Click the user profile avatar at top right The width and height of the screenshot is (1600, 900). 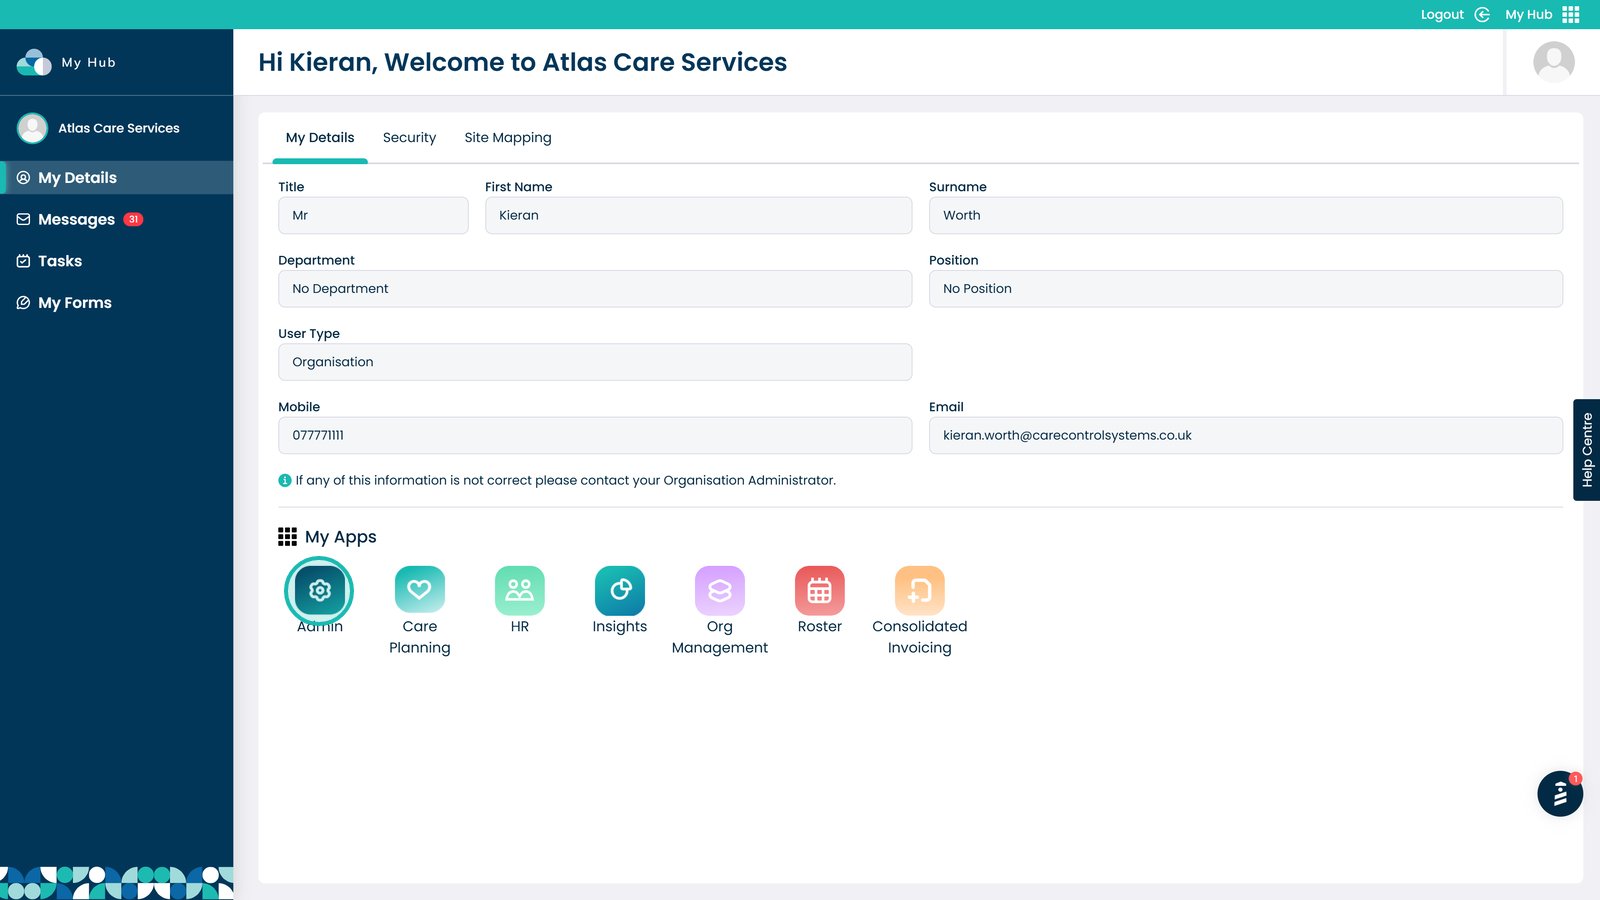(x=1553, y=62)
